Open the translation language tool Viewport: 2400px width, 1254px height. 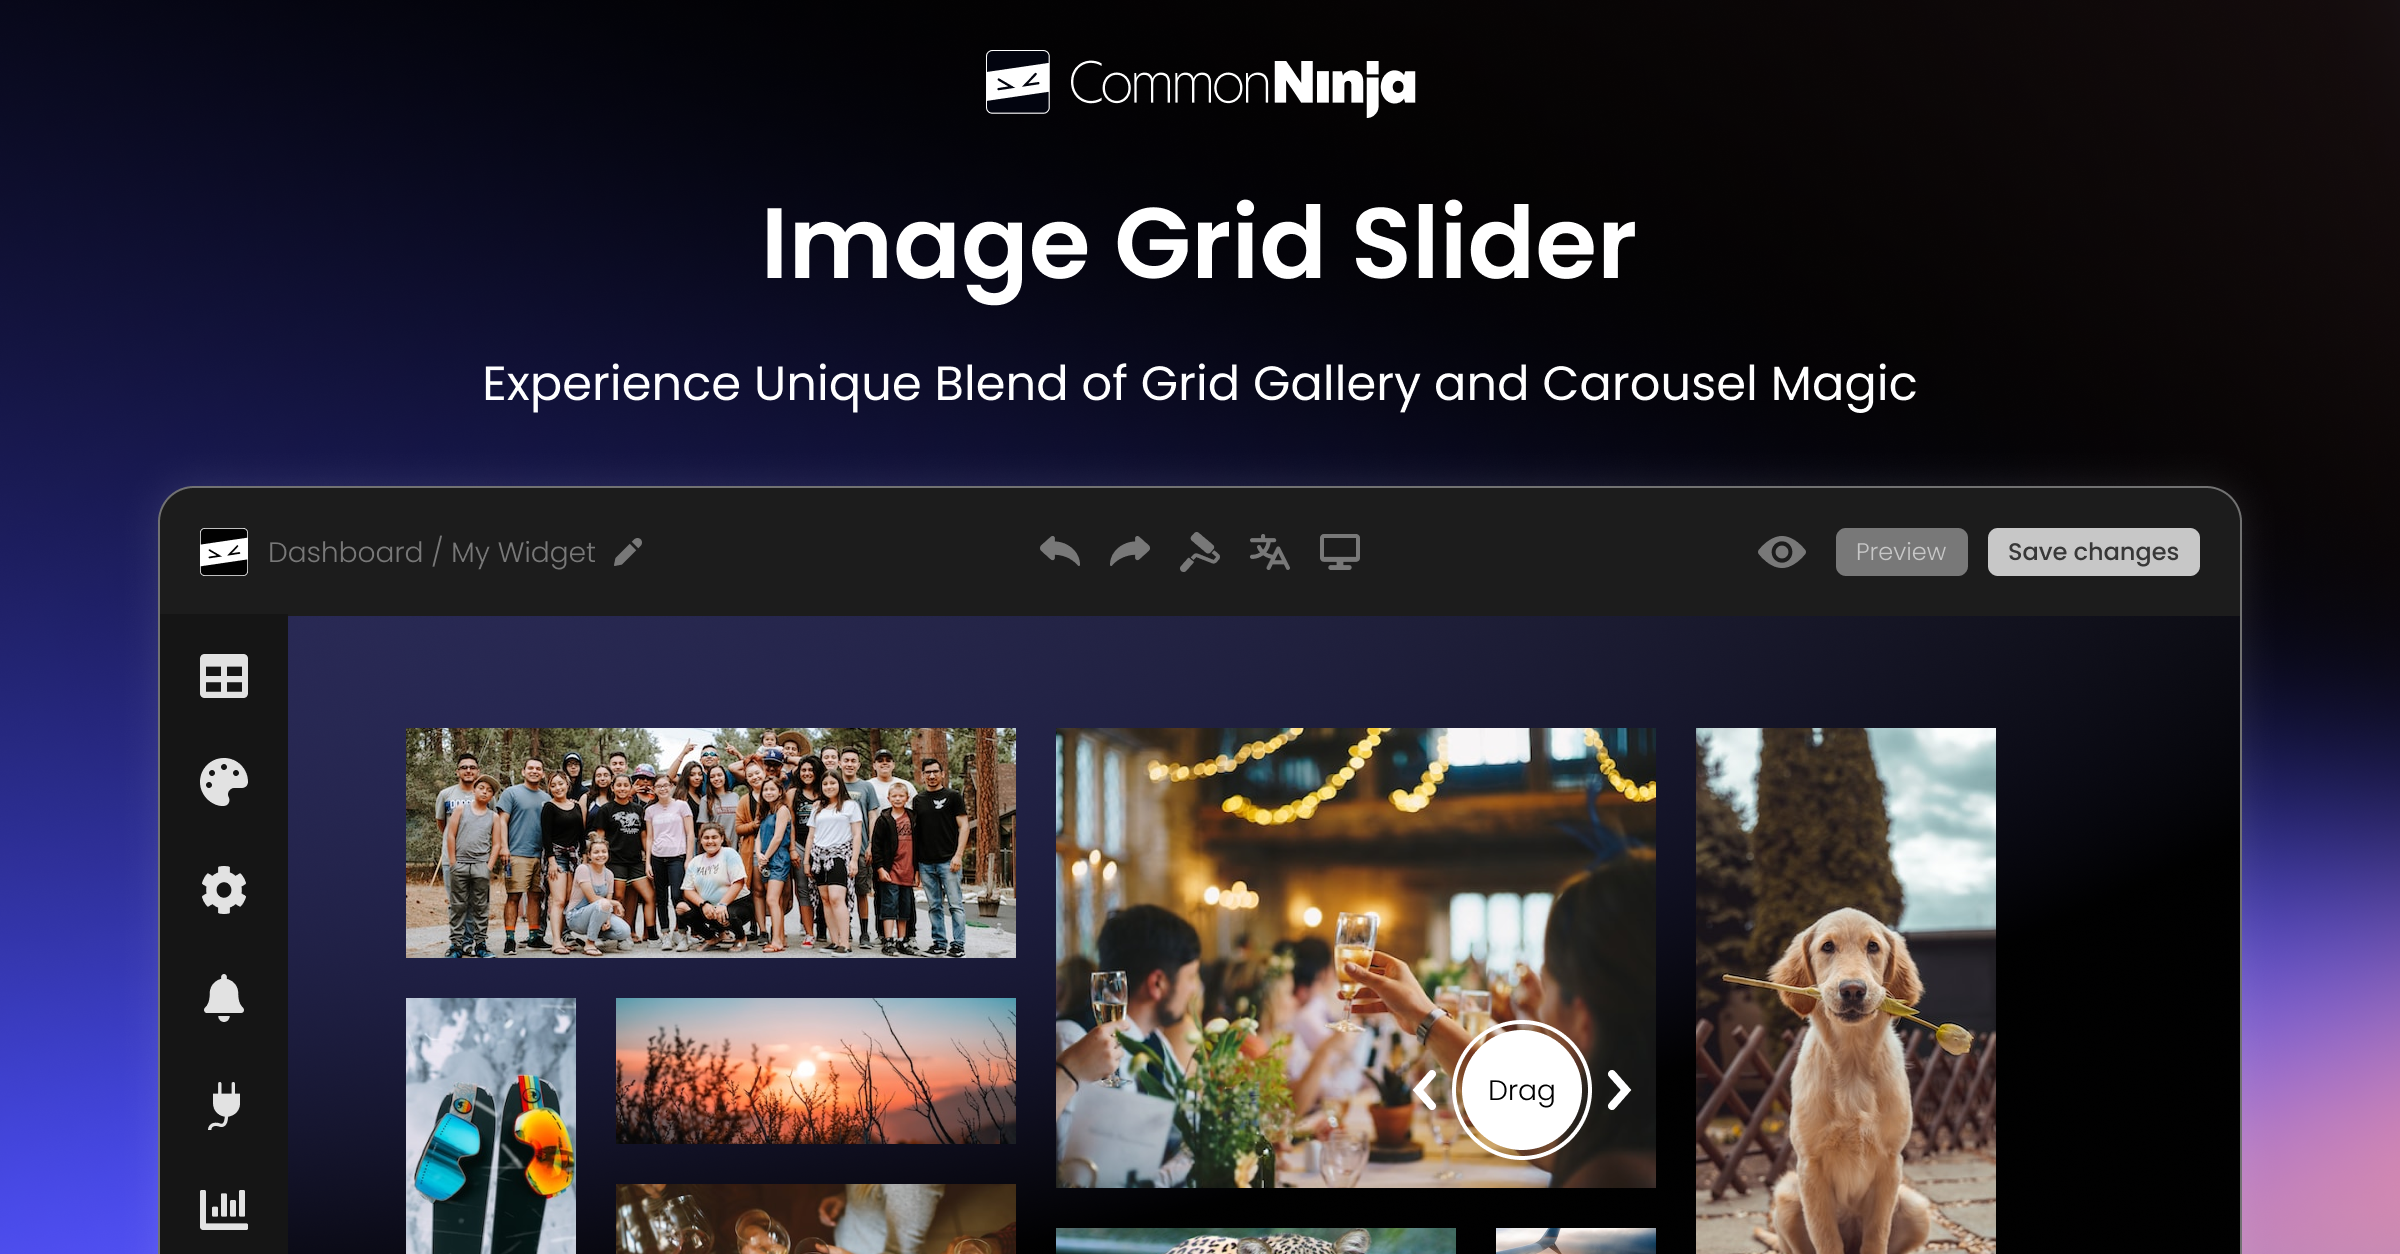[x=1270, y=551]
